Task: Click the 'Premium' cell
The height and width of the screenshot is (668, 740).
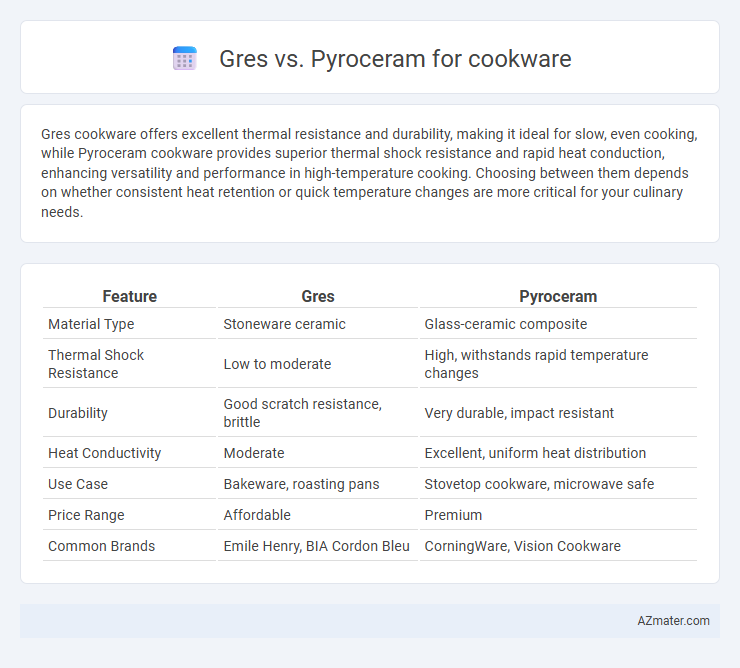Action: (453, 515)
